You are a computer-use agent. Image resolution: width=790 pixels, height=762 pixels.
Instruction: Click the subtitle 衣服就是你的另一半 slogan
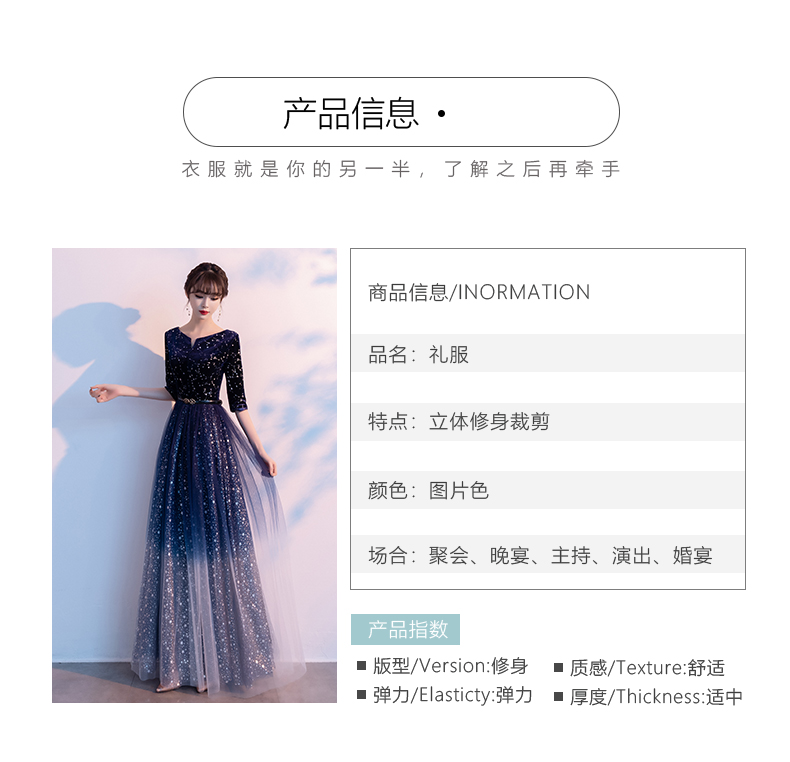pyautogui.click(x=401, y=169)
